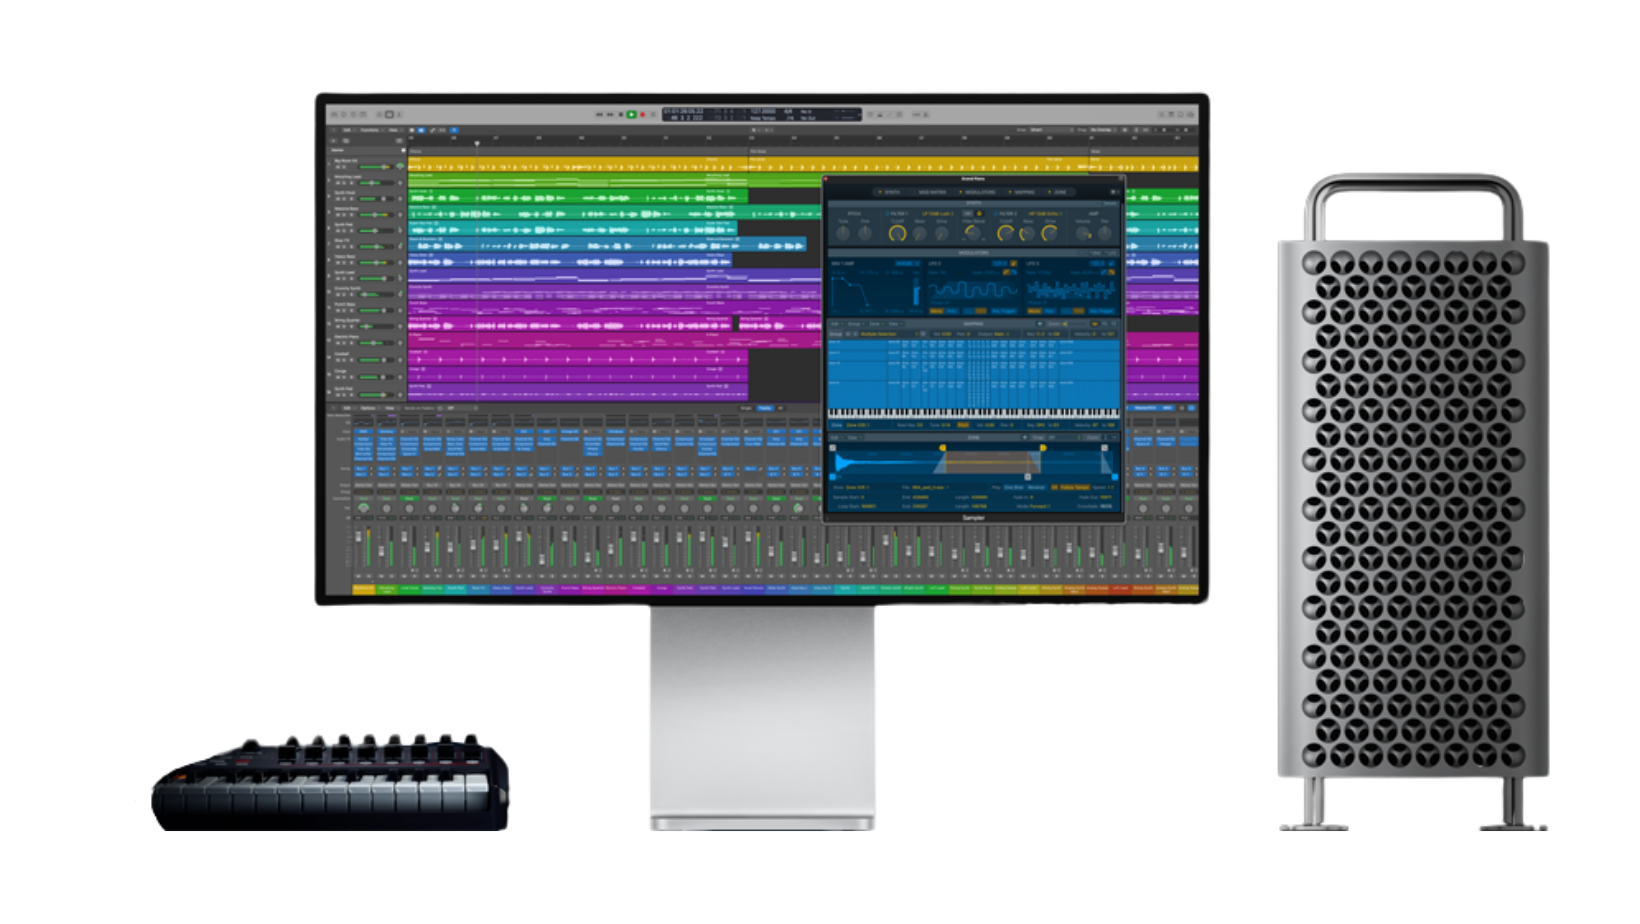This screenshot has width=1640, height=924.
Task: Click the Rewind button in transport
Action: coord(599,114)
